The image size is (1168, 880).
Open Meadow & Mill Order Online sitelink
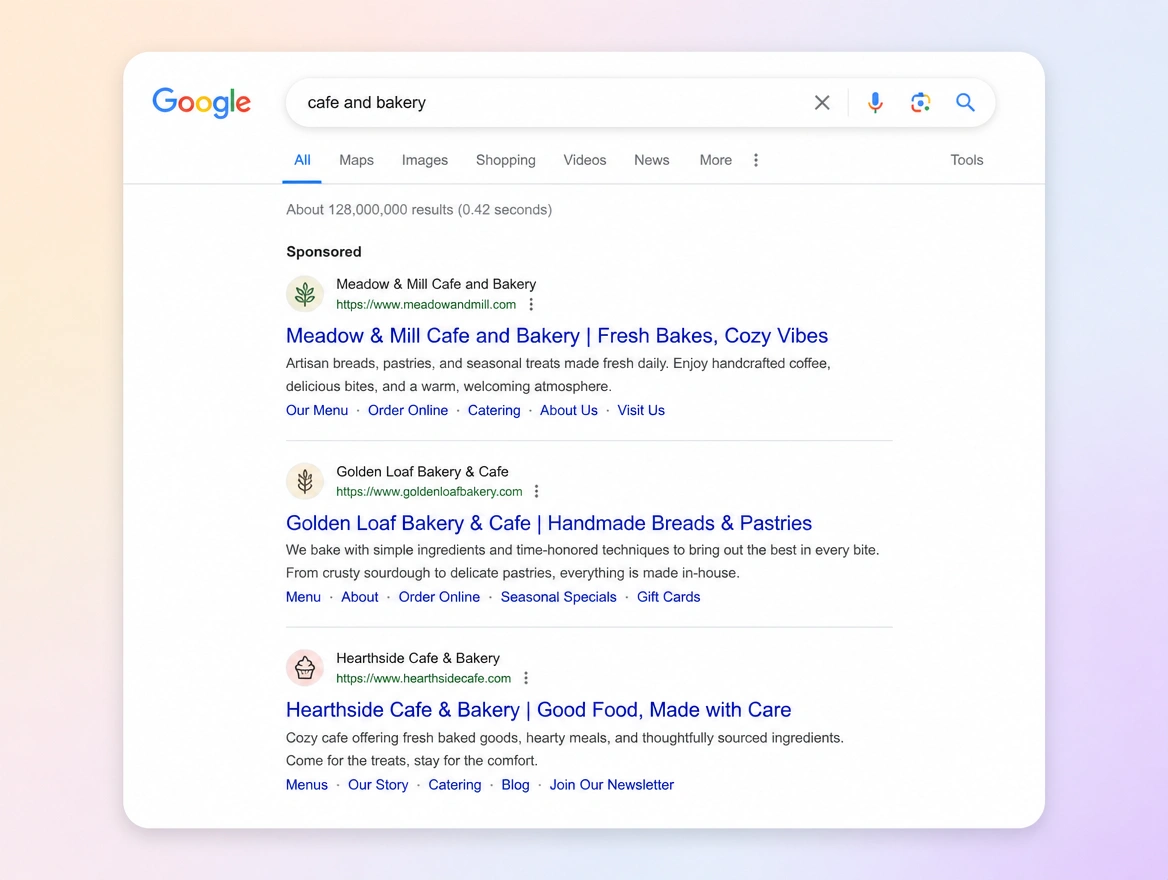point(407,411)
